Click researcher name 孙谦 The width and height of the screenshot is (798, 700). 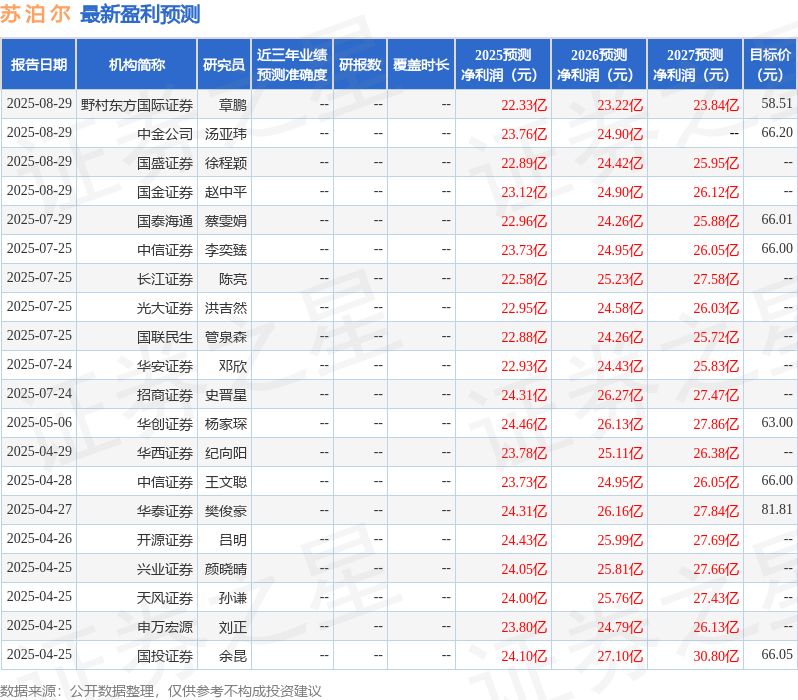[x=233, y=598]
